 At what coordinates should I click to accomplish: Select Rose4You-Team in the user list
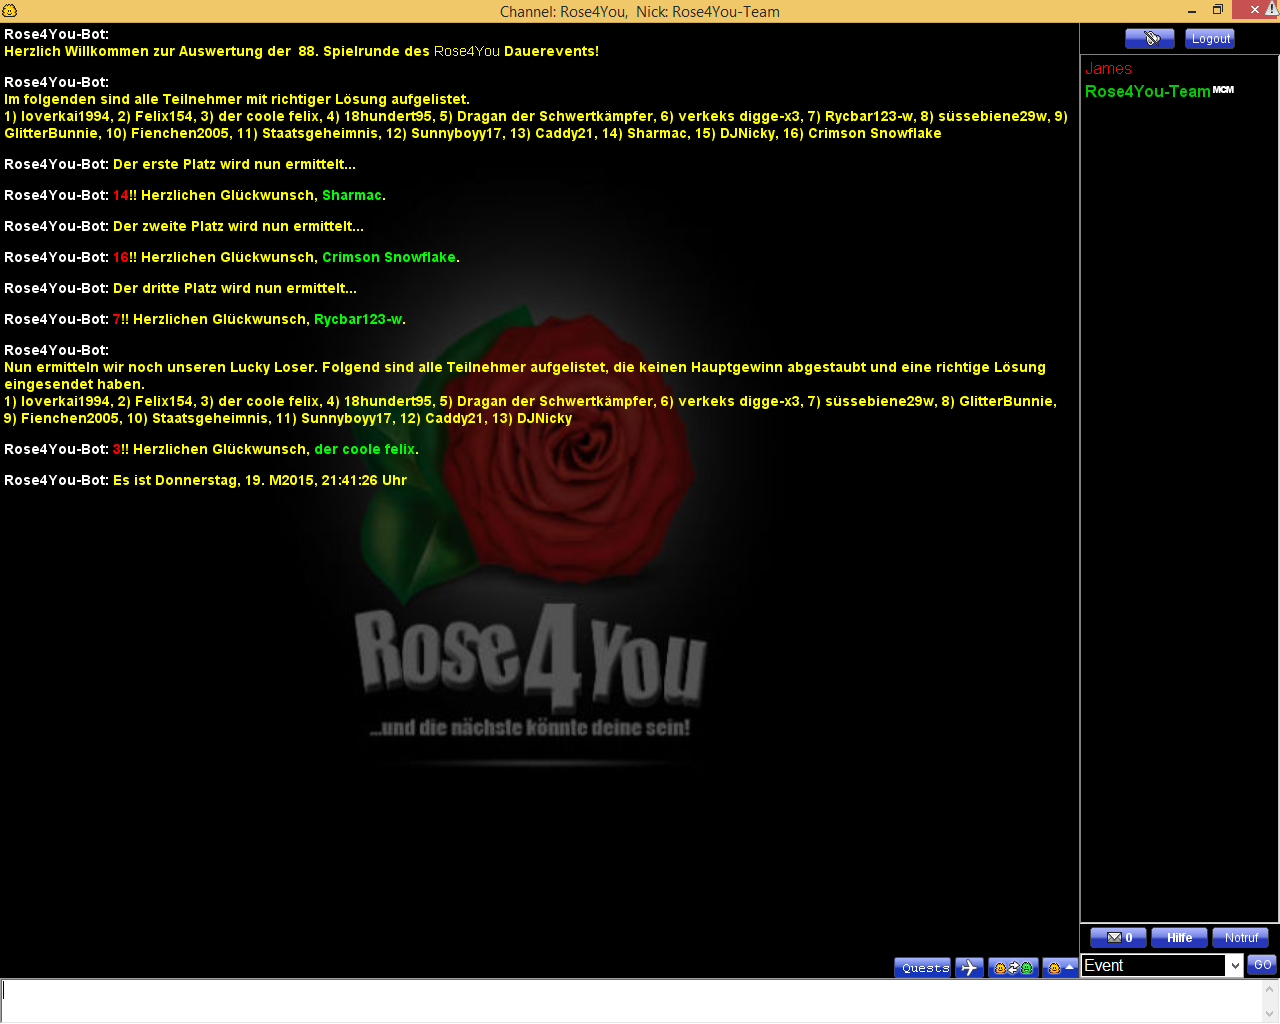tap(1147, 92)
